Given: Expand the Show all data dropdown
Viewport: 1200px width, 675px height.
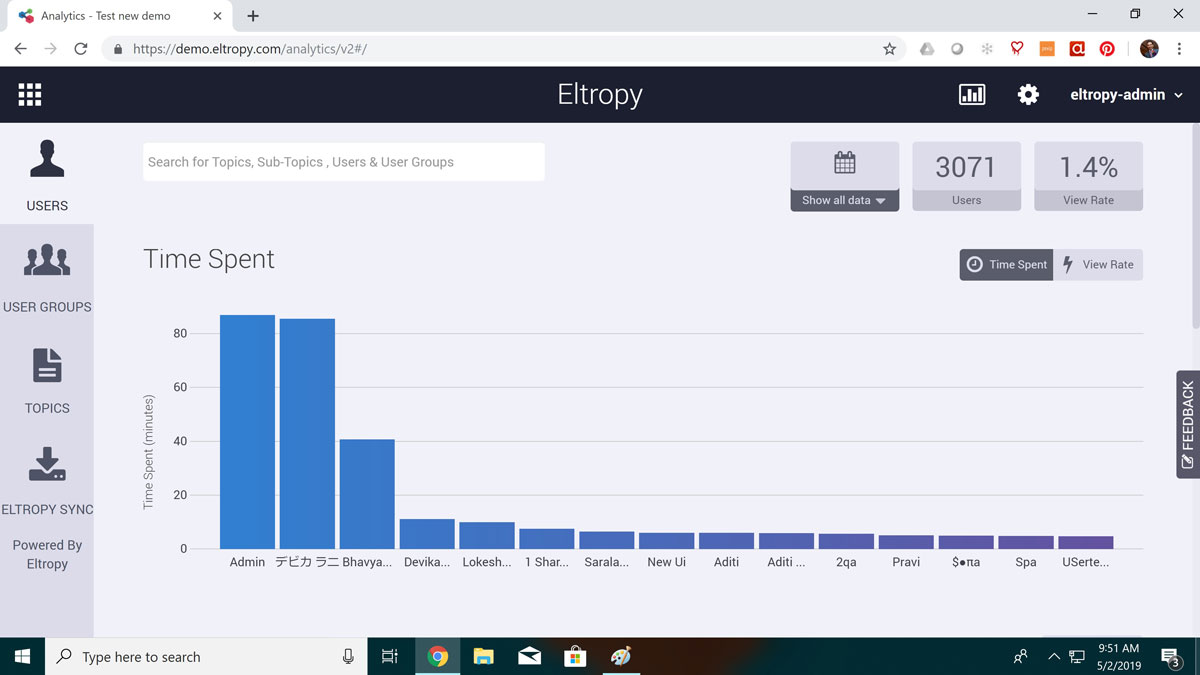Looking at the screenshot, I should click(844, 200).
